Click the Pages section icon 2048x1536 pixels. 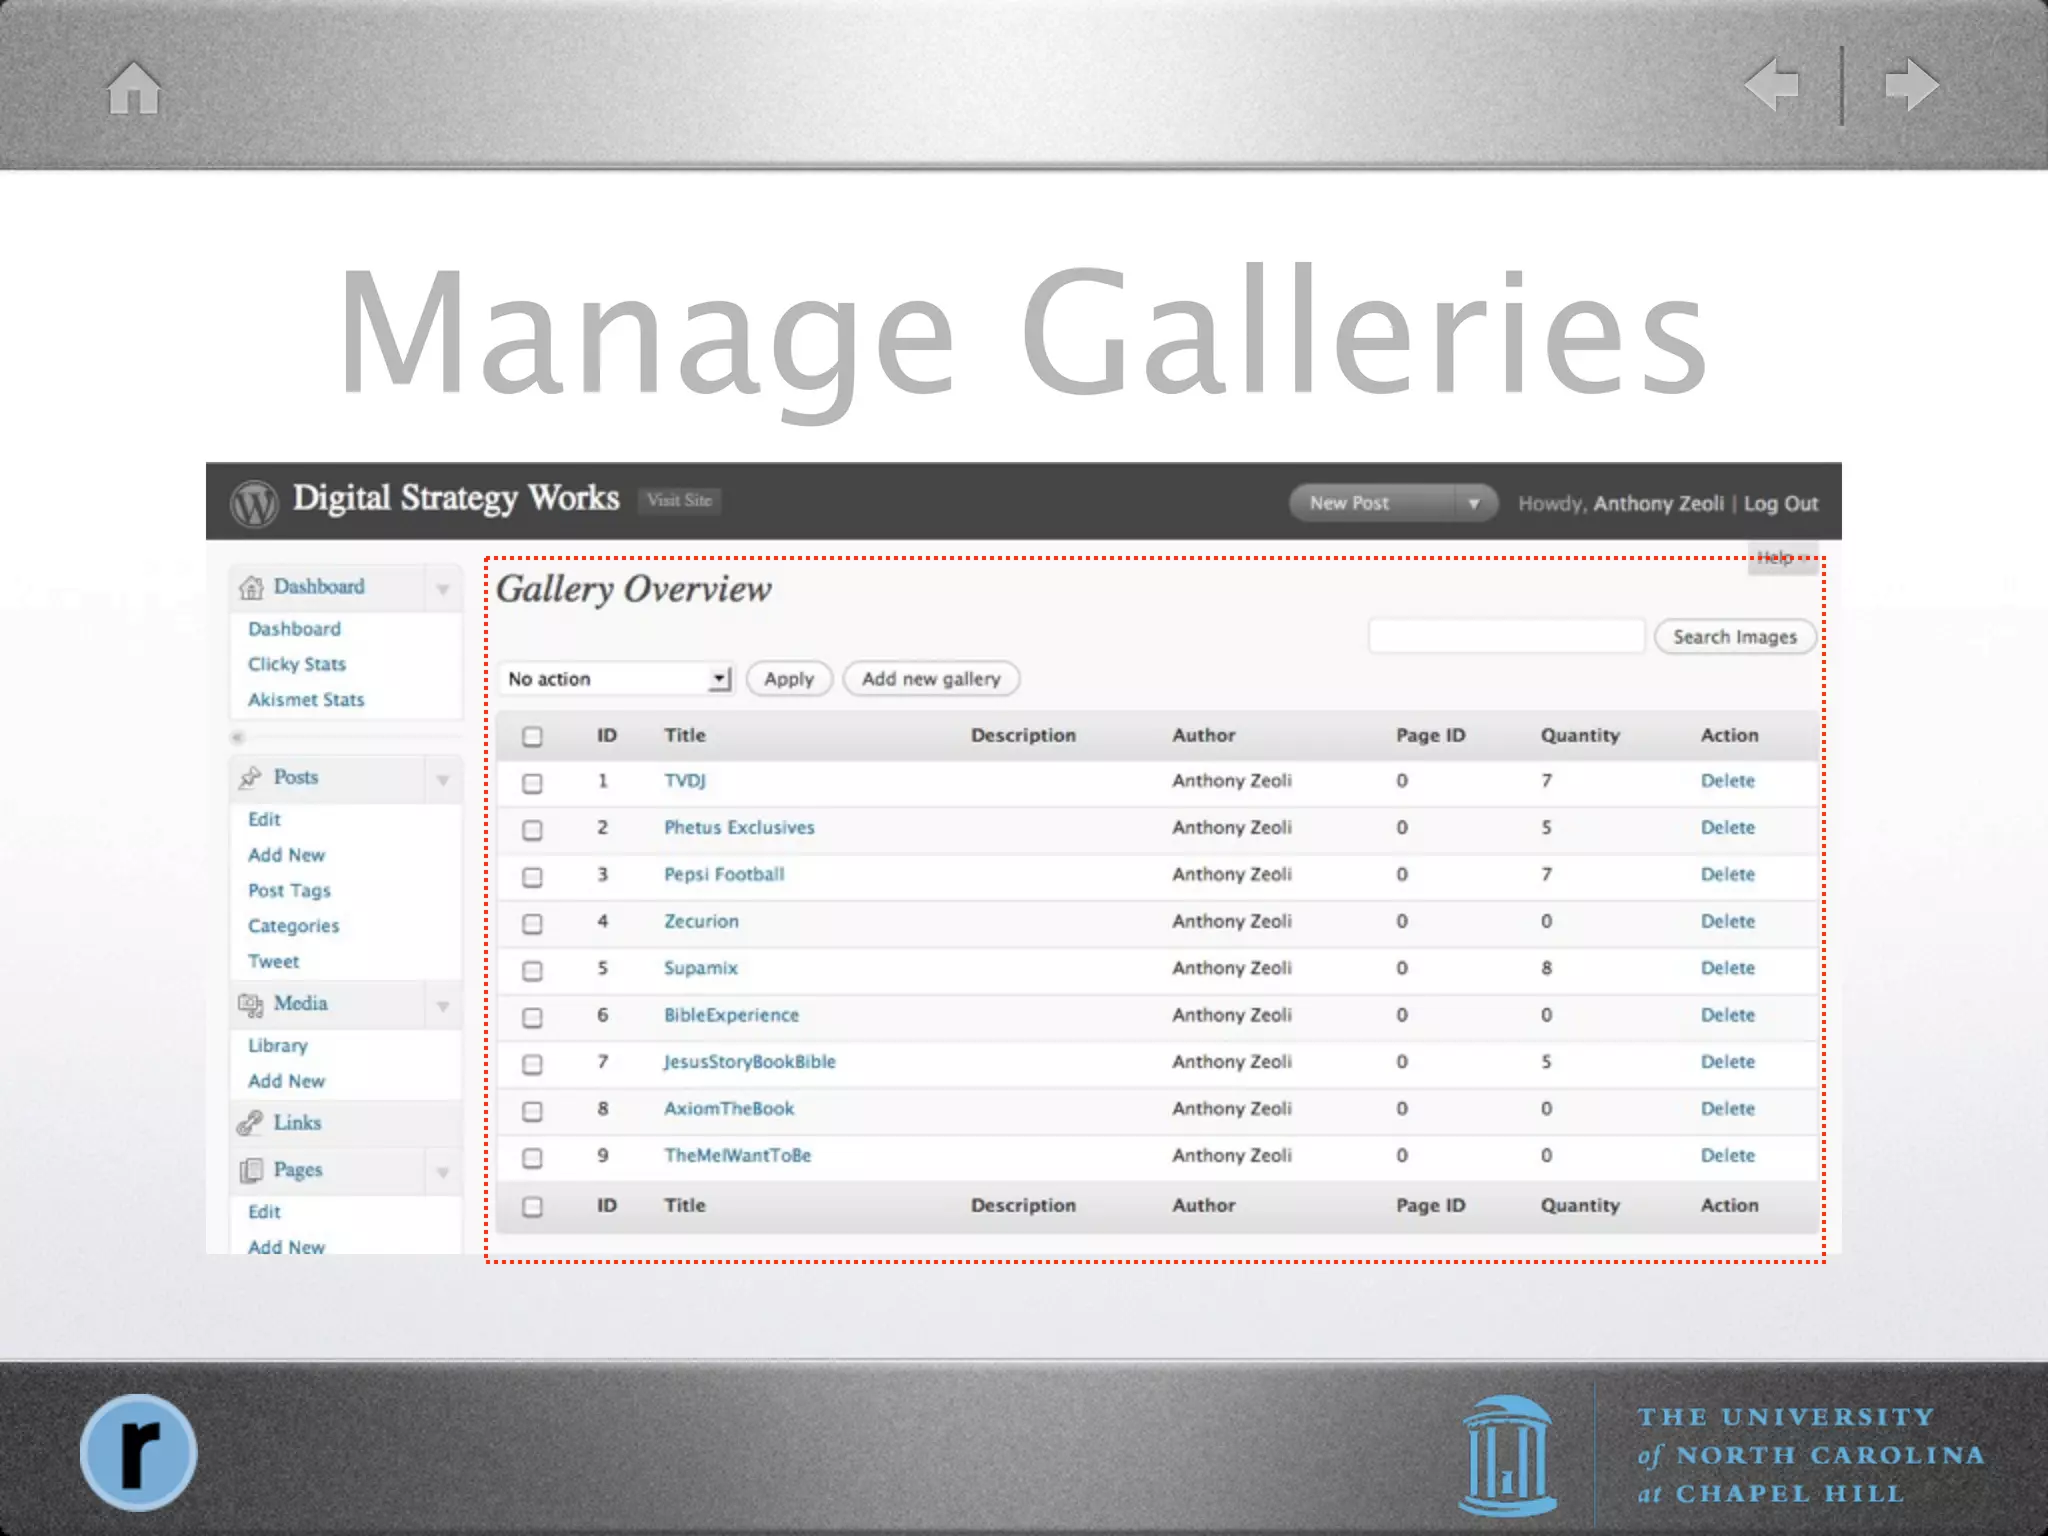[x=251, y=1170]
